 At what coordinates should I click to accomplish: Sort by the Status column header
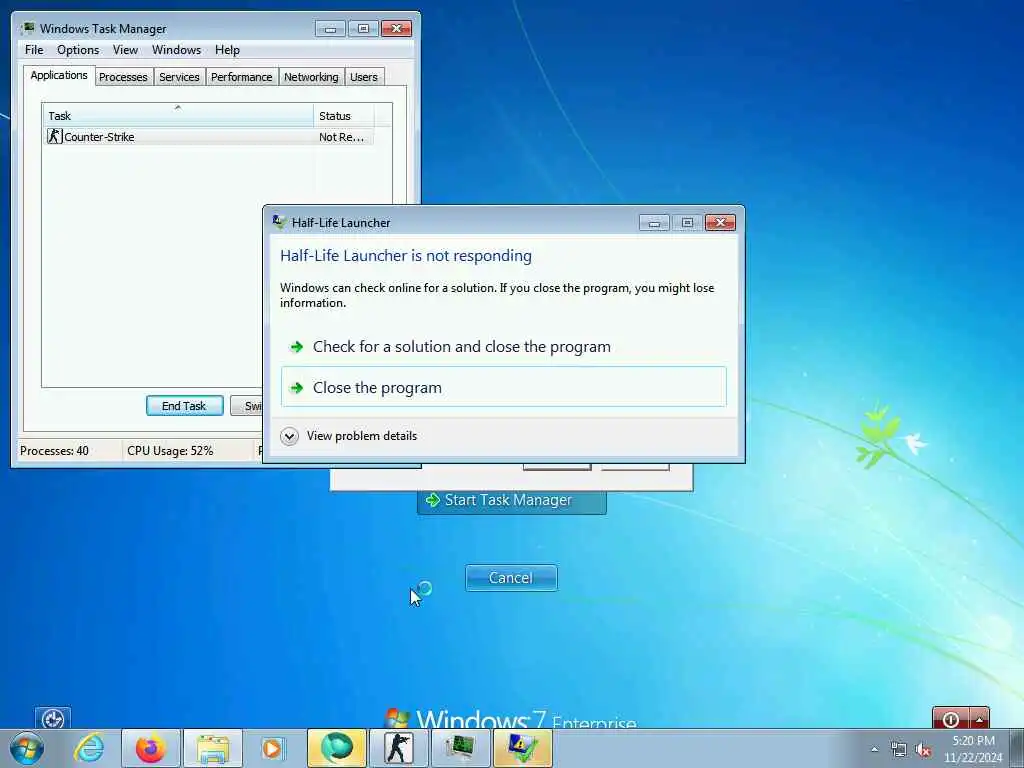[x=344, y=116]
